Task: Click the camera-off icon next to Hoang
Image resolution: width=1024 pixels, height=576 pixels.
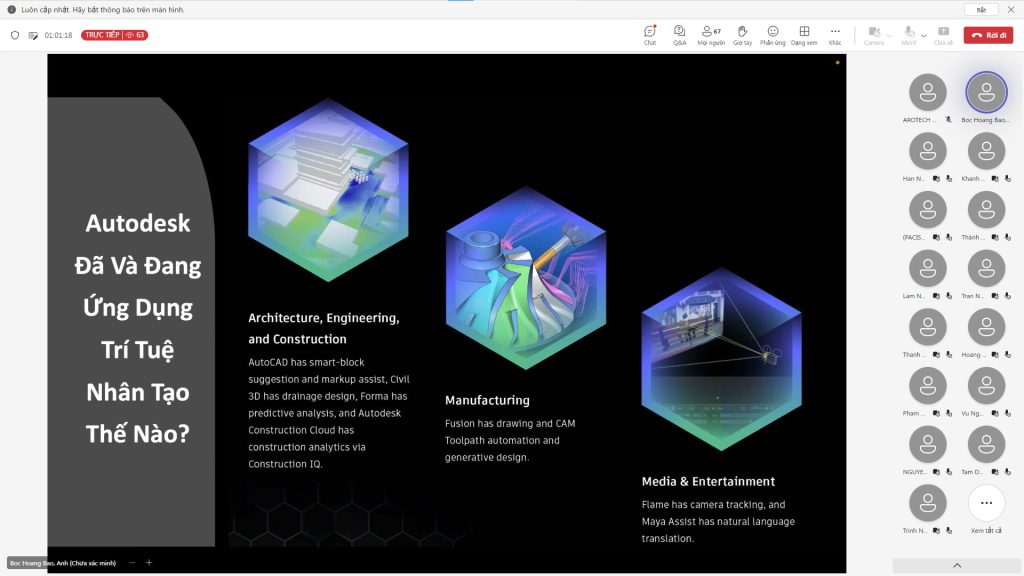Action: click(x=995, y=355)
